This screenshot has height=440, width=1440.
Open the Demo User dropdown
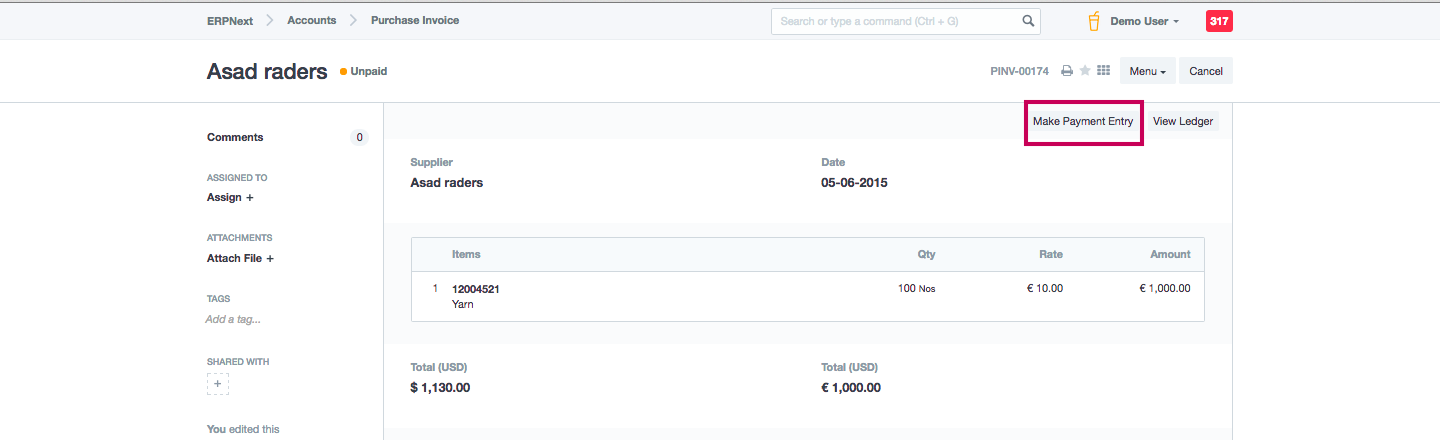(x=1144, y=21)
